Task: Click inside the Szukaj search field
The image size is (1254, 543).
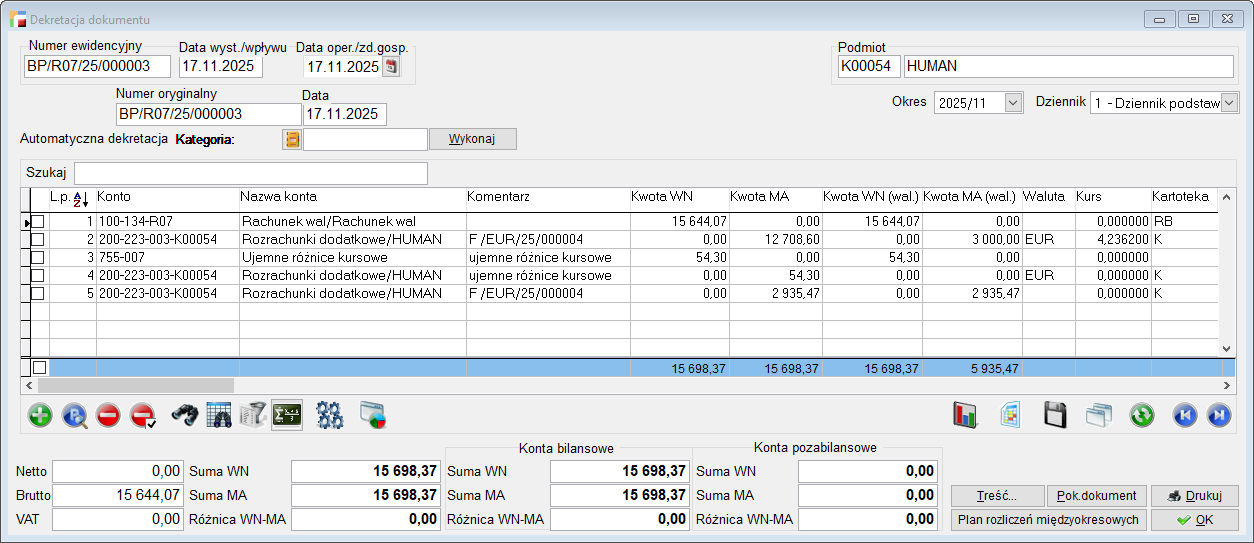Action: [250, 173]
